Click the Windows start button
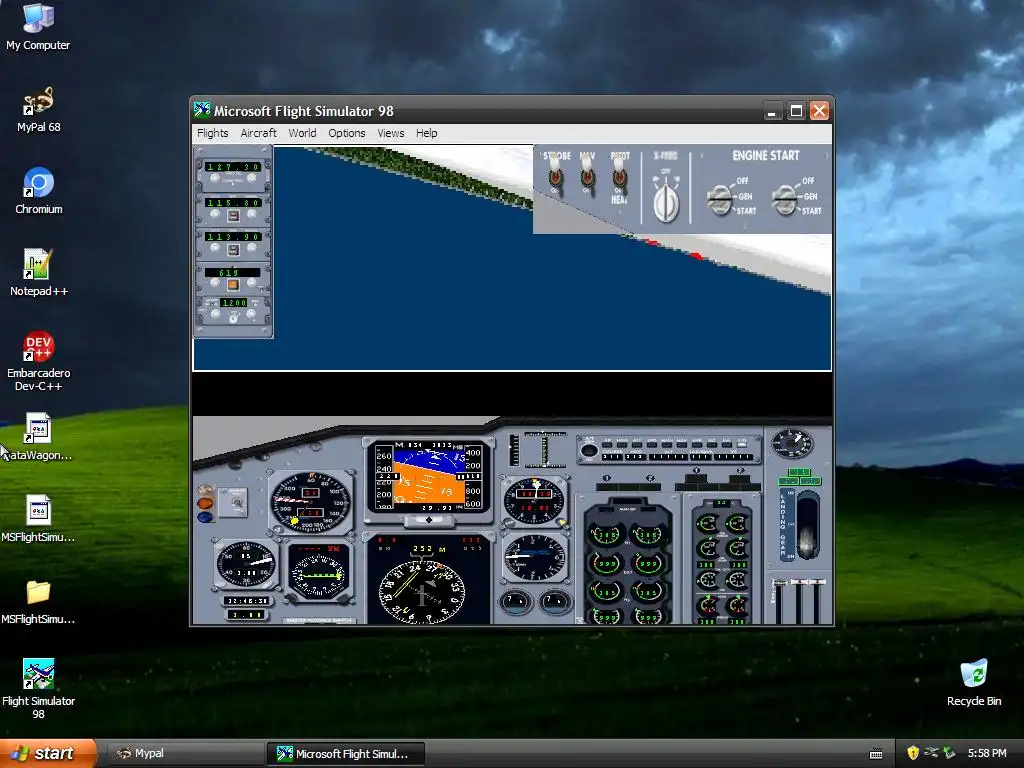The image size is (1024, 768). click(x=48, y=753)
